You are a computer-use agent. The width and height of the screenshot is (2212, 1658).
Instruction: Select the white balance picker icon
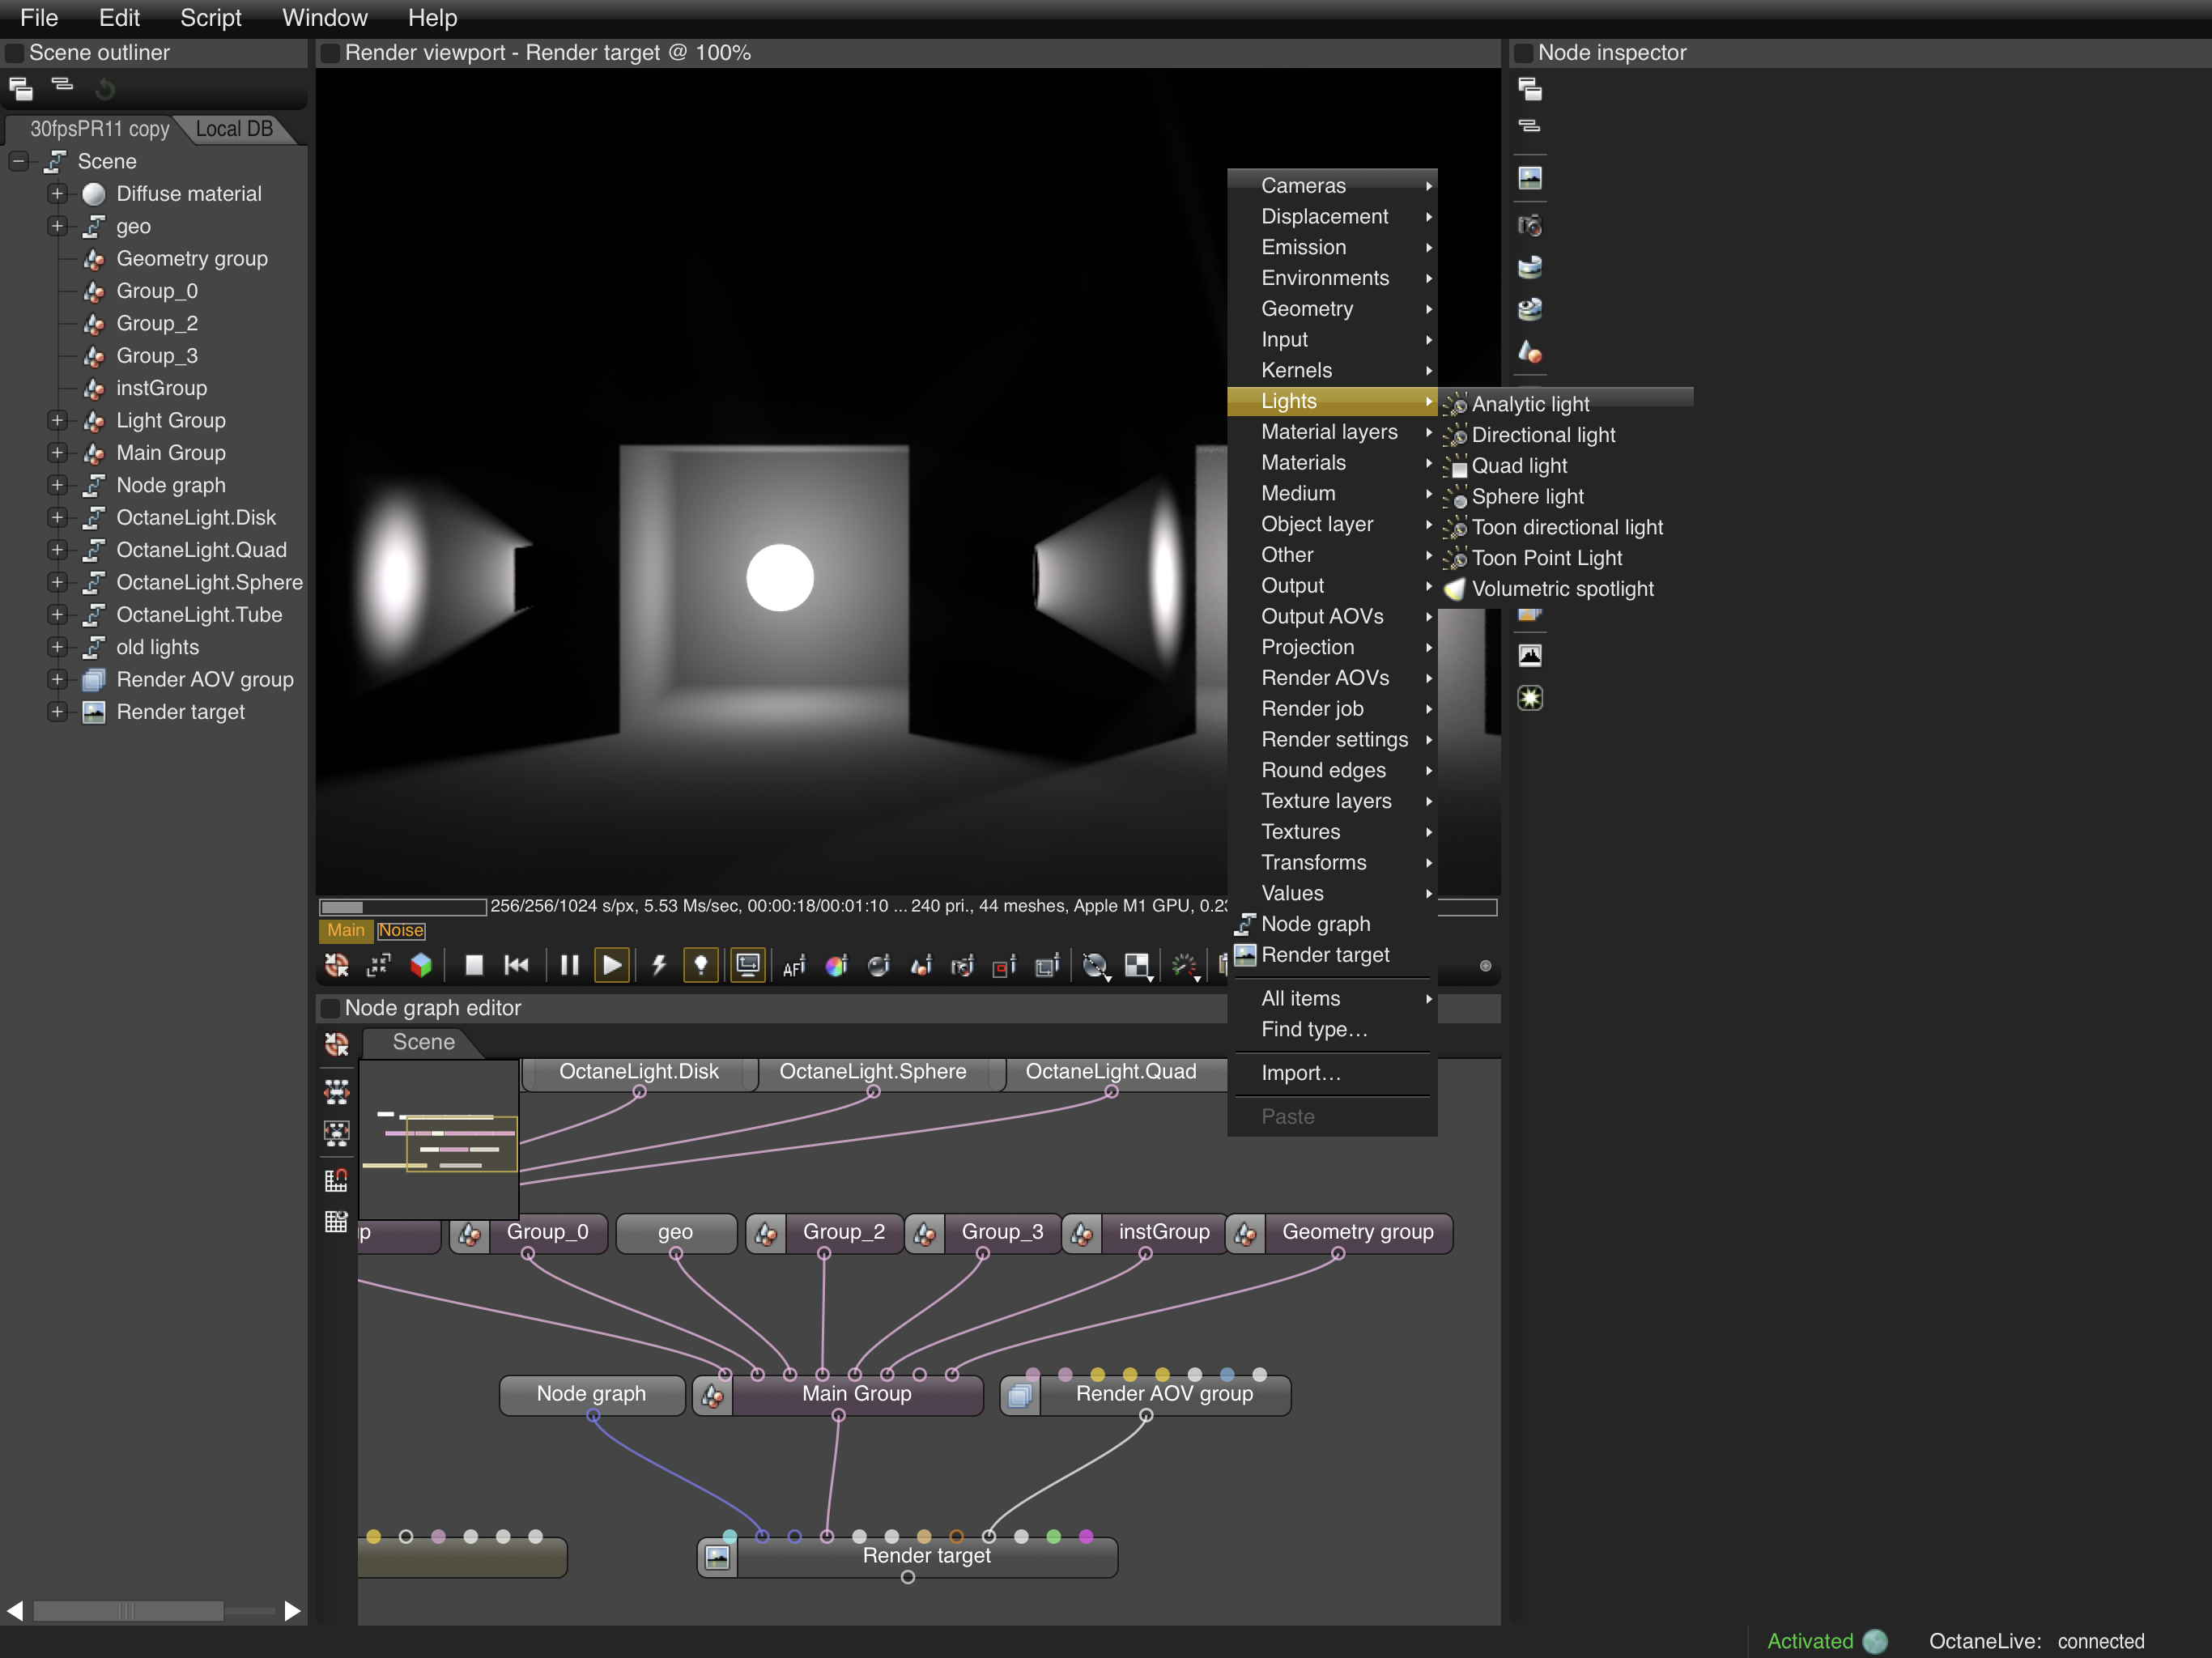coord(836,966)
